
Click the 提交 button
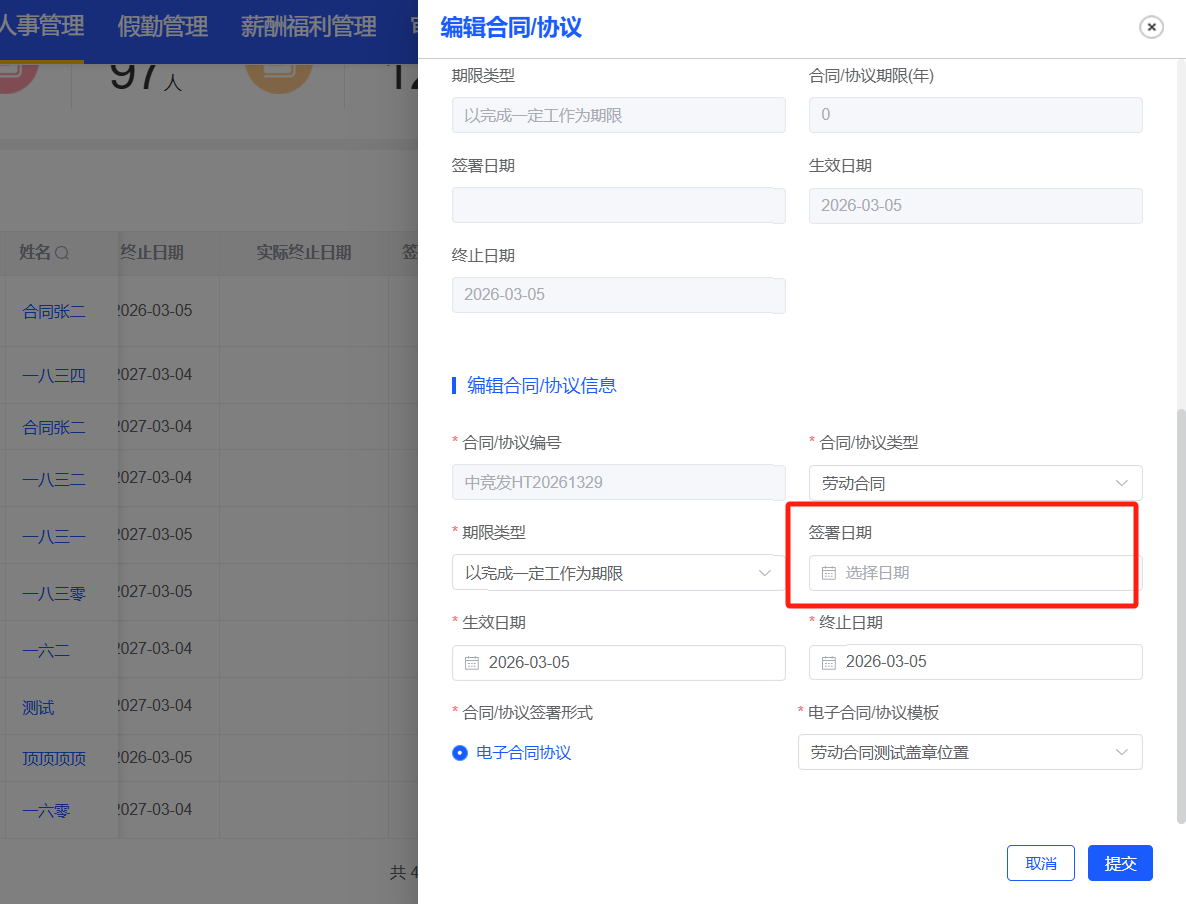click(1119, 863)
